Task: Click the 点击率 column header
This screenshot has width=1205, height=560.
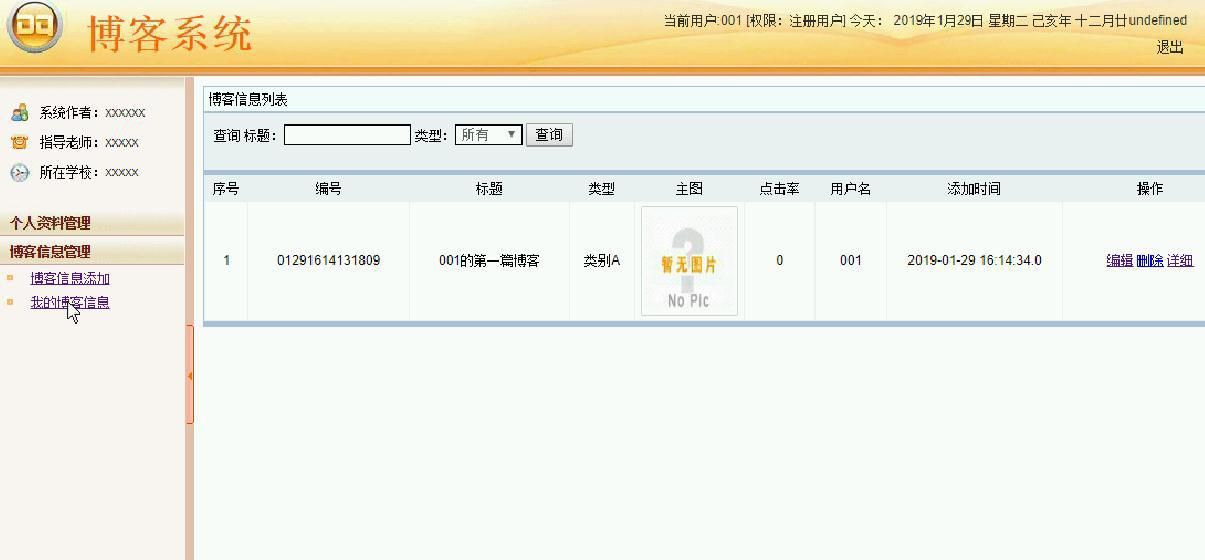Action: pos(779,188)
